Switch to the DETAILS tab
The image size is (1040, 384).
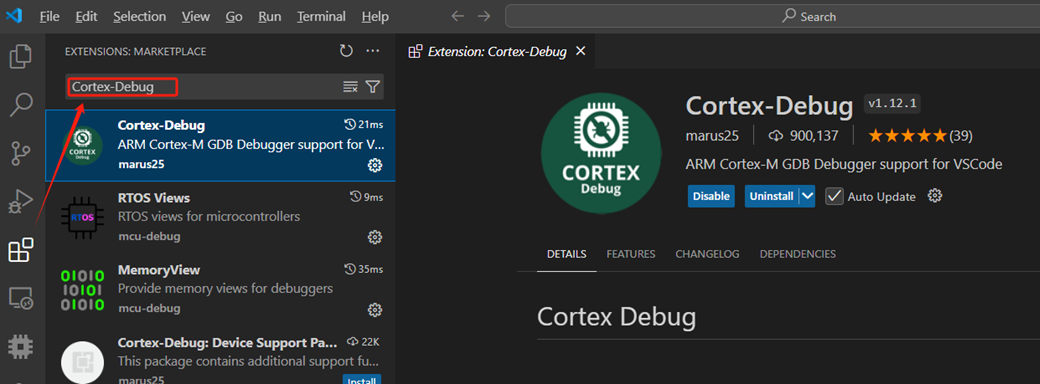[566, 254]
